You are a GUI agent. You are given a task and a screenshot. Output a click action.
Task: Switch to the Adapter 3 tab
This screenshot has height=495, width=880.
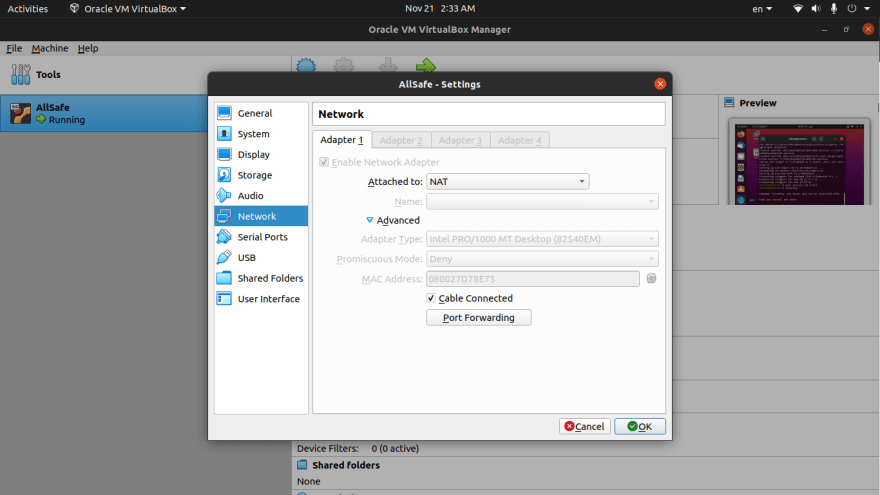[460, 140]
